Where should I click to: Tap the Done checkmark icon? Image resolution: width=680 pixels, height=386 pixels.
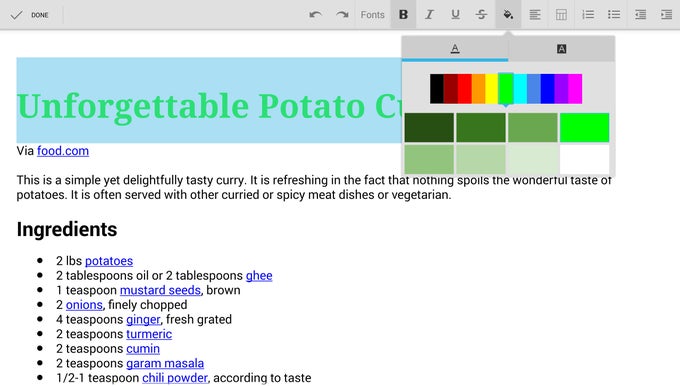[16, 15]
